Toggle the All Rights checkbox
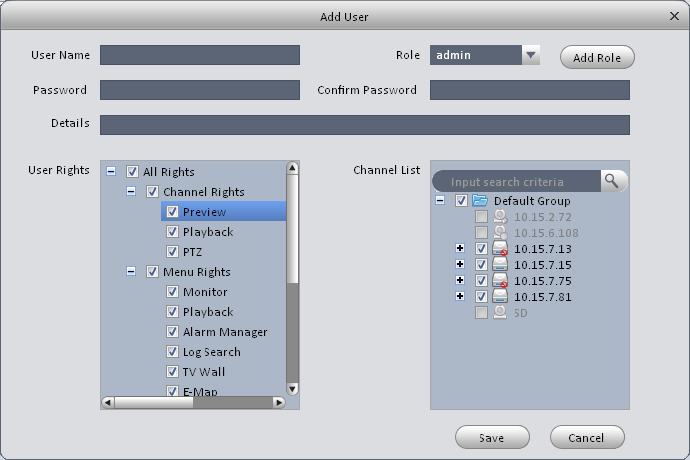 coord(132,171)
